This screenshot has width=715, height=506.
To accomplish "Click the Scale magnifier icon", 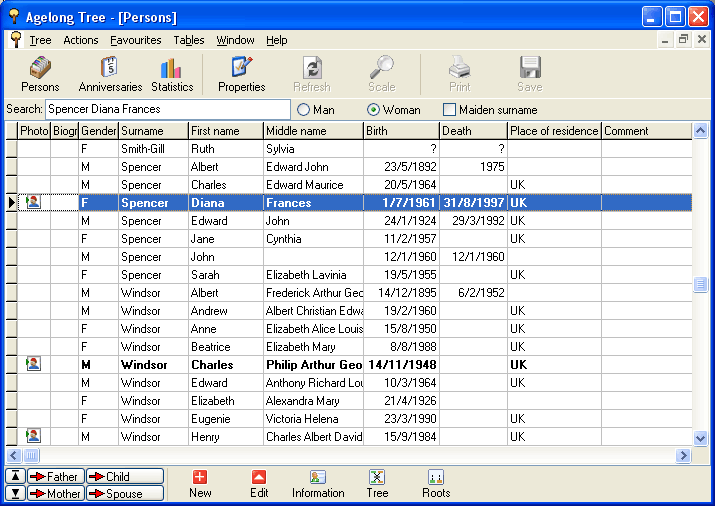I will point(382,74).
